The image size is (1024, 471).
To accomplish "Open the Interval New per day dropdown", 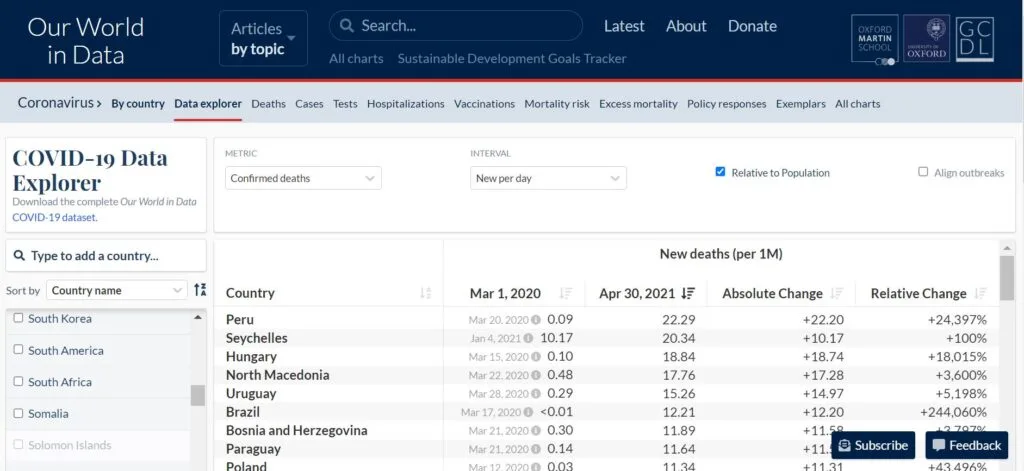I will (x=548, y=178).
